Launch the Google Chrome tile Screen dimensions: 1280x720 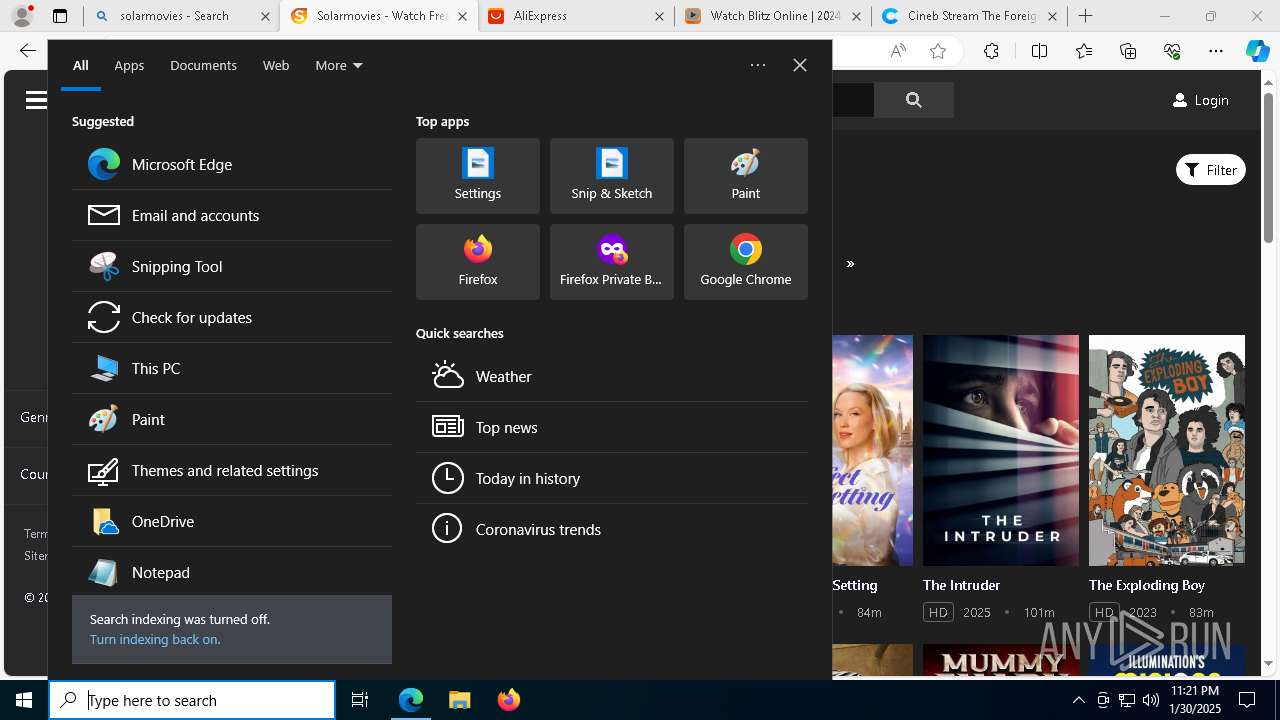746,262
